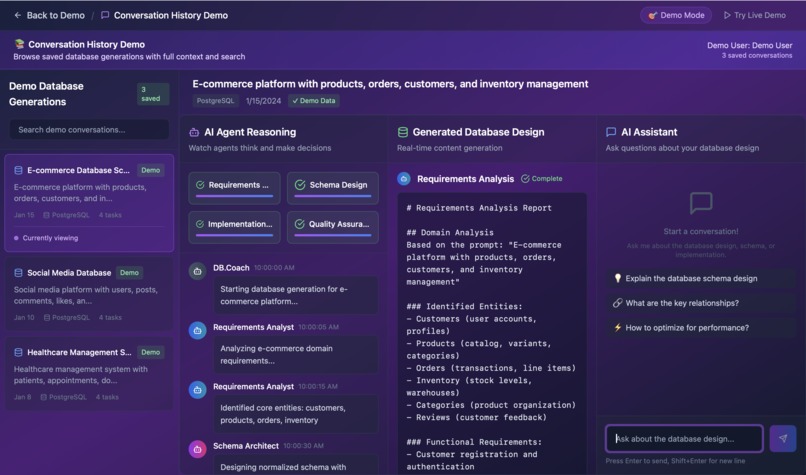
Task: Click the Requirements Analyst avatar at 10:00:15 AM
Action: 197,390
